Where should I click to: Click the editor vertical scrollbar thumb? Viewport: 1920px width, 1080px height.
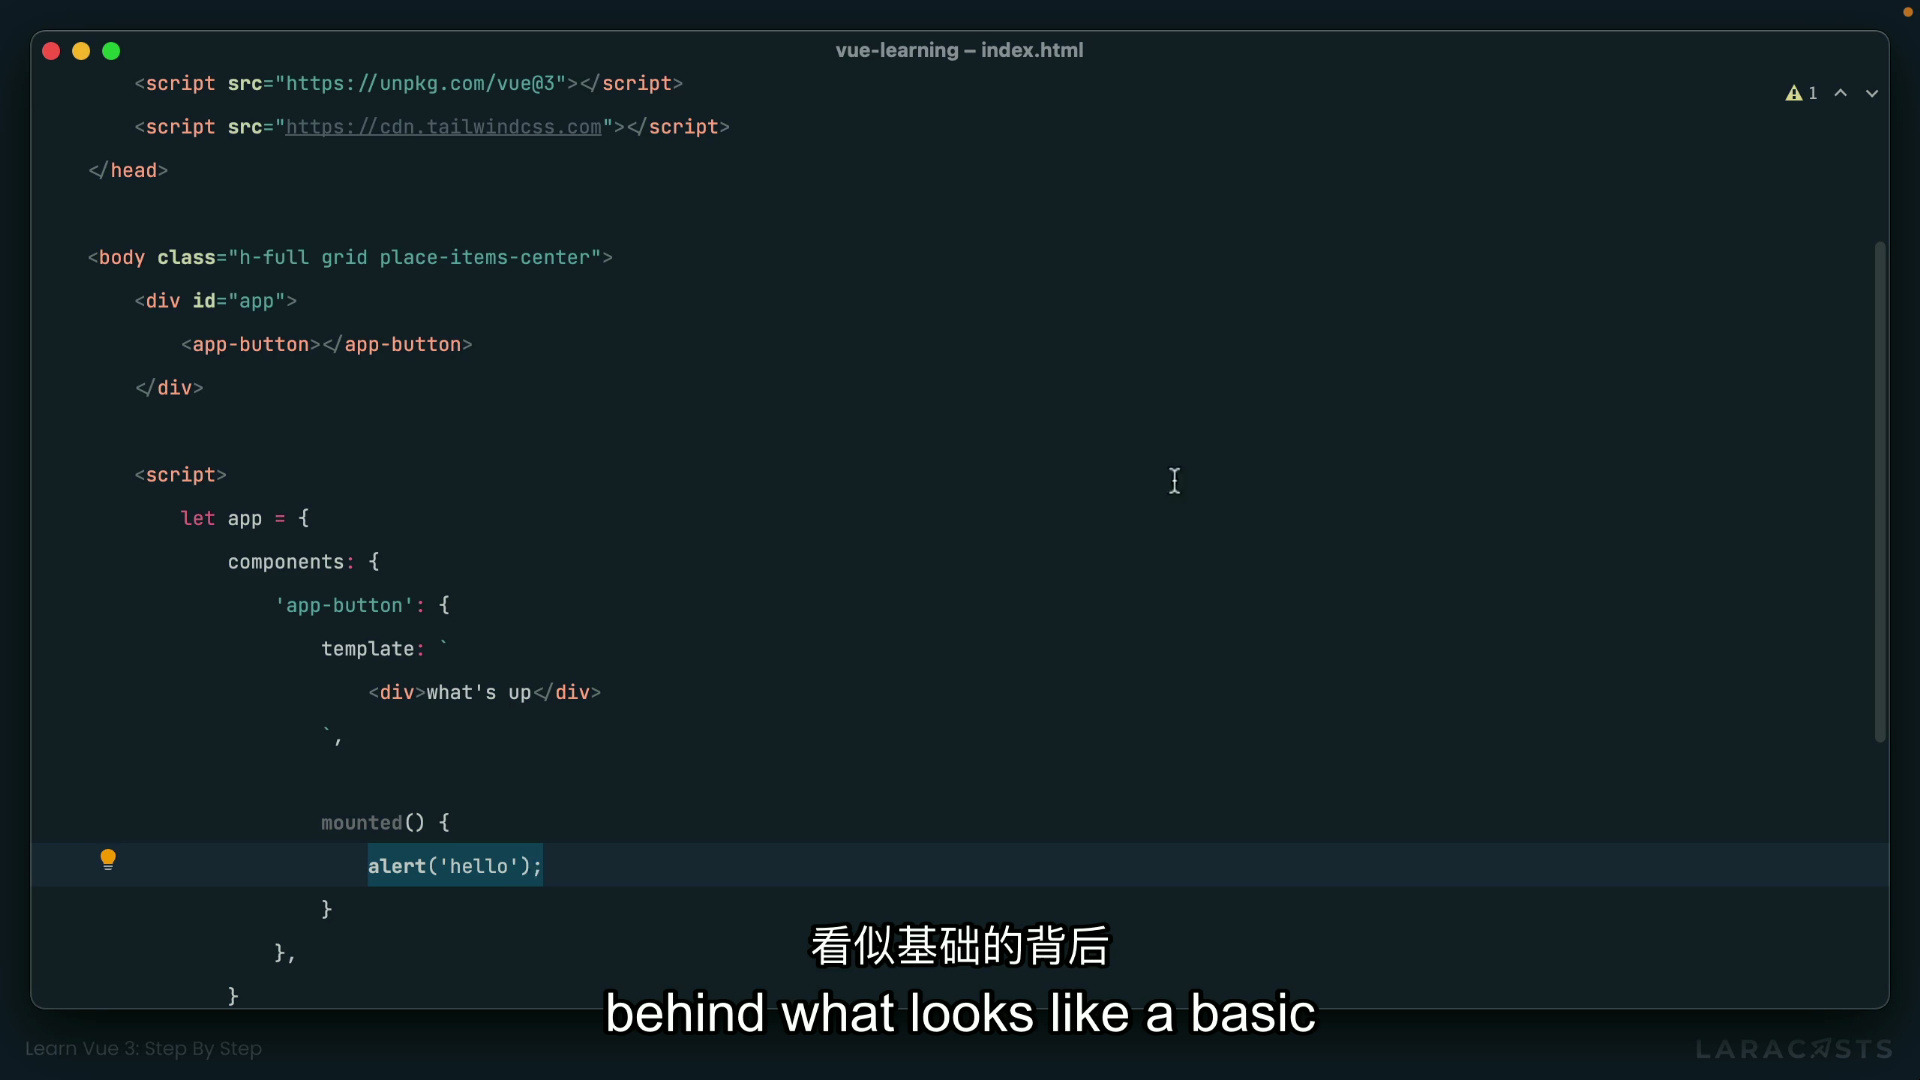(x=1880, y=491)
